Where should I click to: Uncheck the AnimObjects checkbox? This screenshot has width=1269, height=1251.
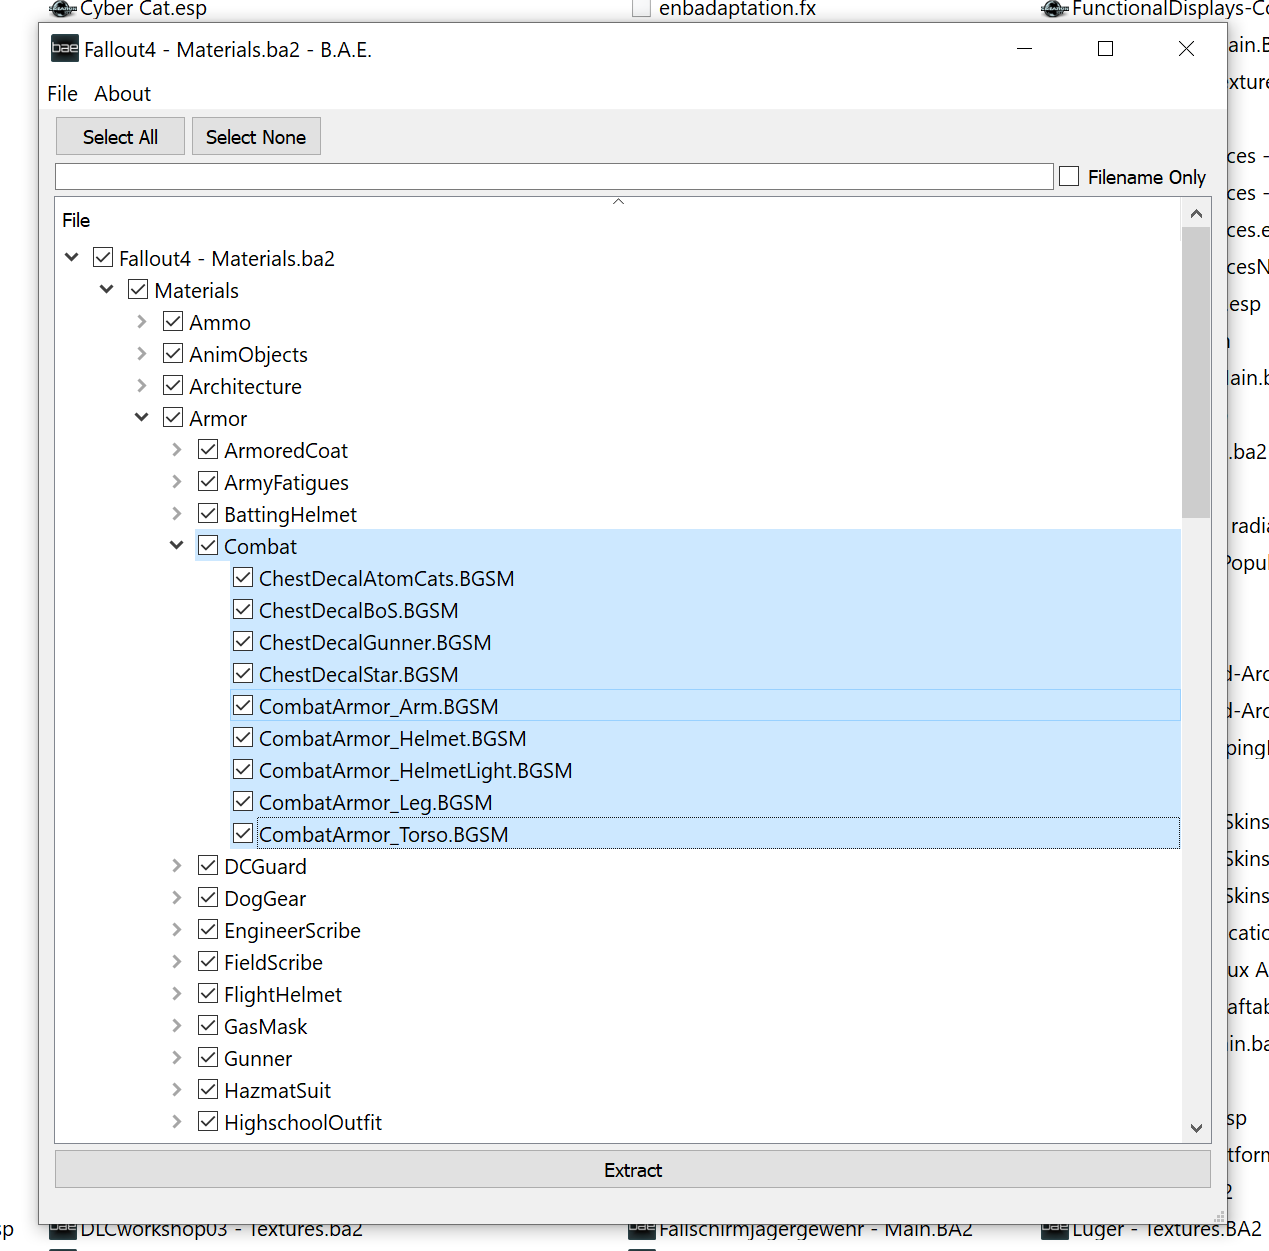pos(173,354)
